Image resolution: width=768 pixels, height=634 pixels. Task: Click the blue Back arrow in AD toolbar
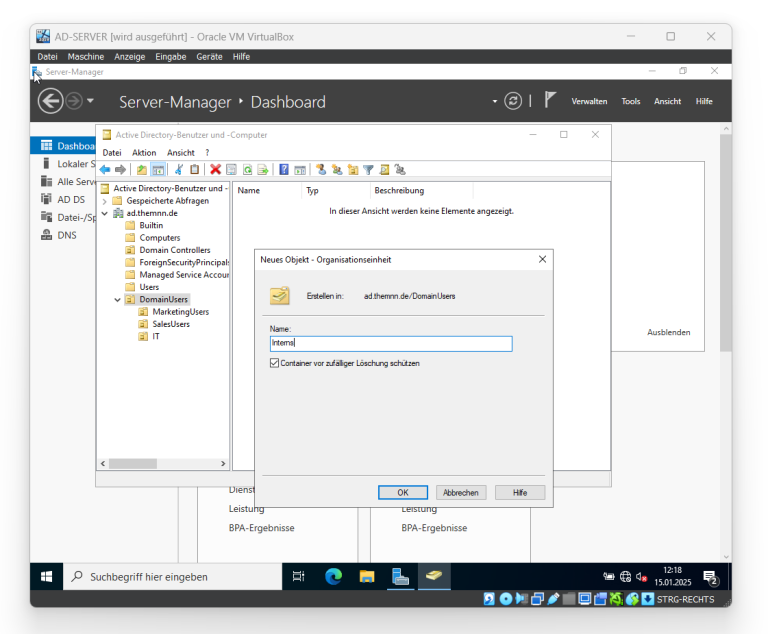pyautogui.click(x=105, y=170)
